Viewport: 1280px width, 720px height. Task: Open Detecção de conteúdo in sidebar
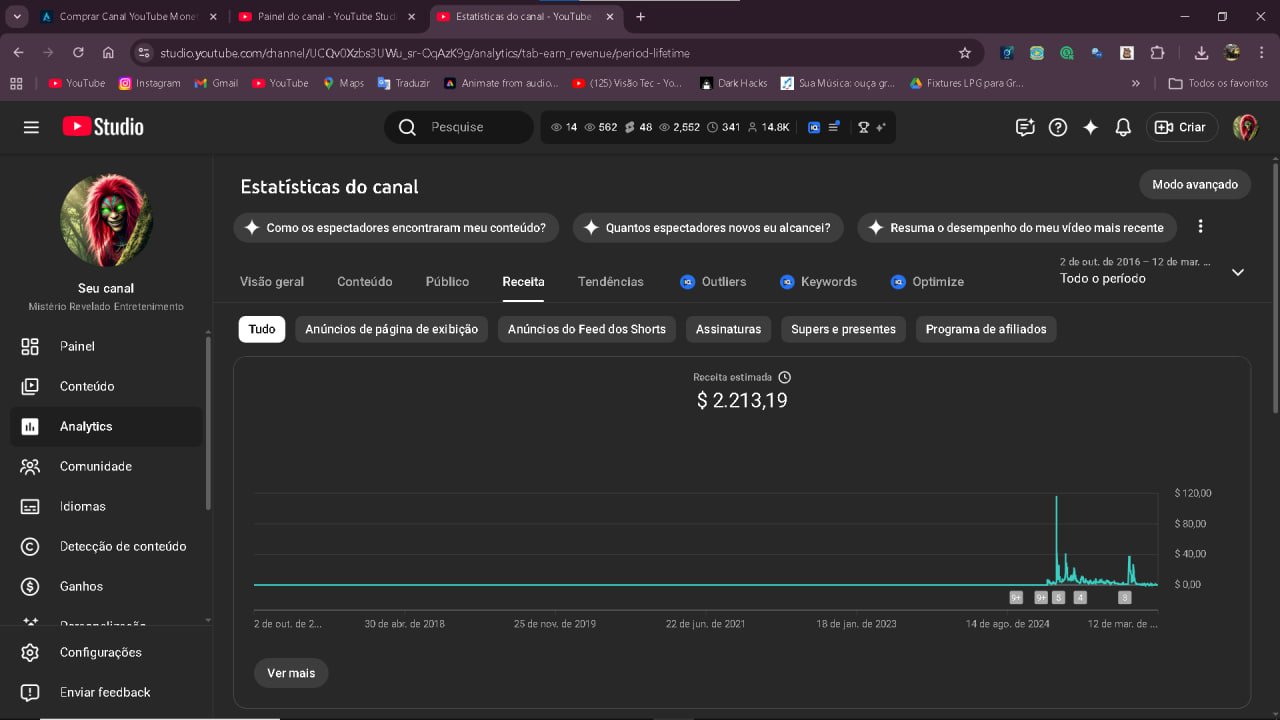click(122, 546)
